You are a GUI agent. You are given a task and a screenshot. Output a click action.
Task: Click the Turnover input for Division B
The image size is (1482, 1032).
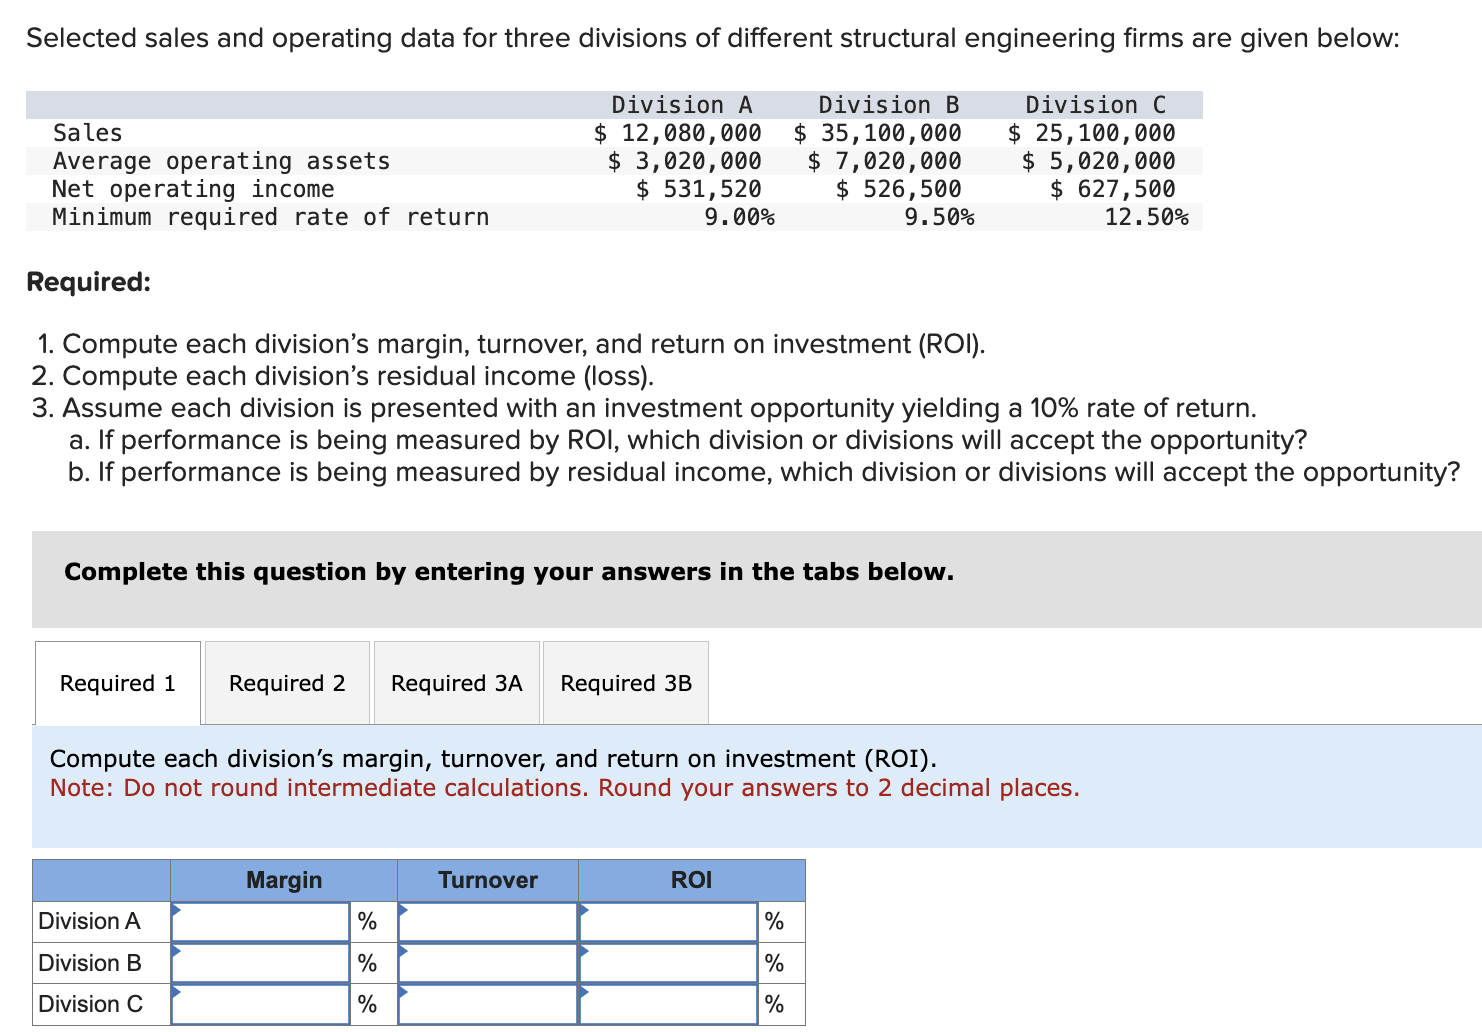[487, 962]
